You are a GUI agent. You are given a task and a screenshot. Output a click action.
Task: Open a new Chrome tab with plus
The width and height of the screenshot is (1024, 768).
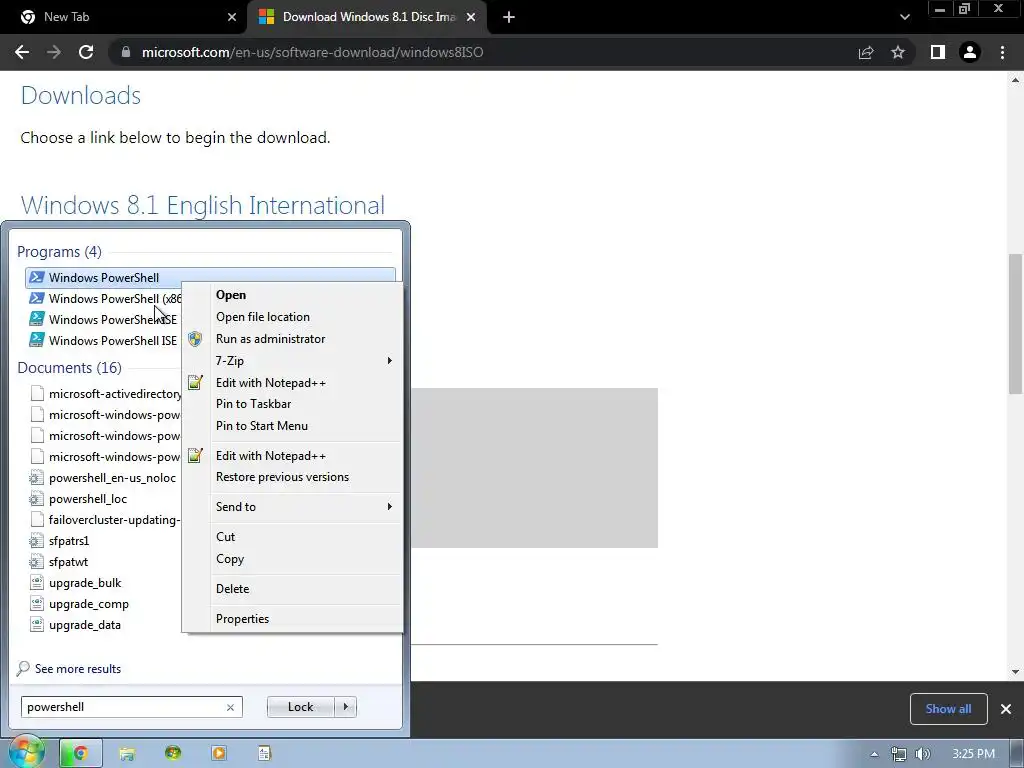tap(509, 17)
